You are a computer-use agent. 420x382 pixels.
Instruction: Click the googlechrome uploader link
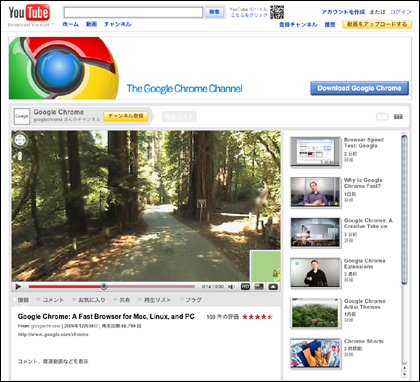point(46,326)
